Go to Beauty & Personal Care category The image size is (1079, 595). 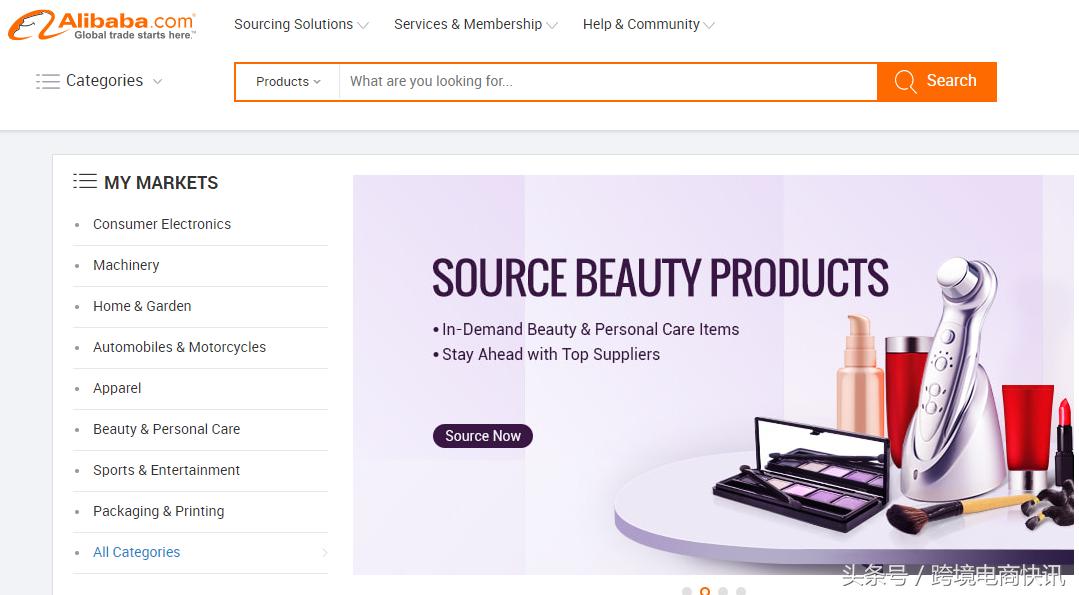pyautogui.click(x=166, y=429)
